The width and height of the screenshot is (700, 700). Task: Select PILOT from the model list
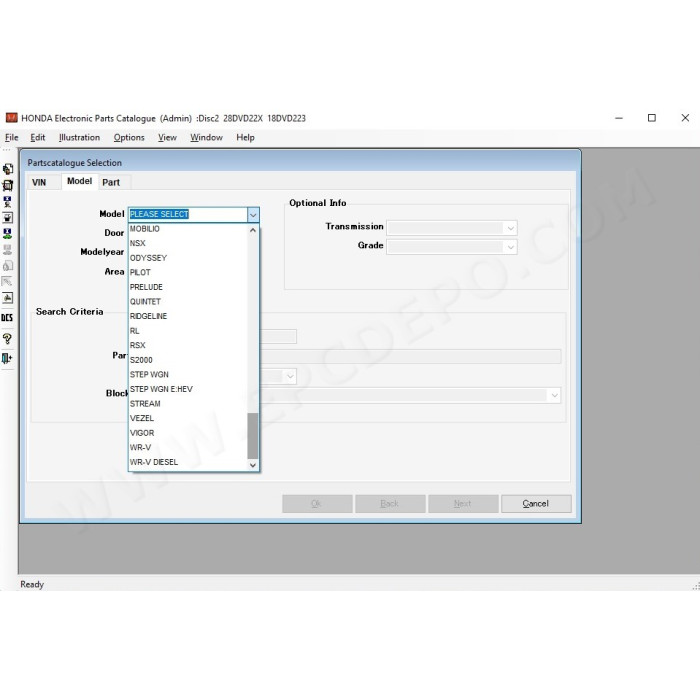[x=188, y=272]
